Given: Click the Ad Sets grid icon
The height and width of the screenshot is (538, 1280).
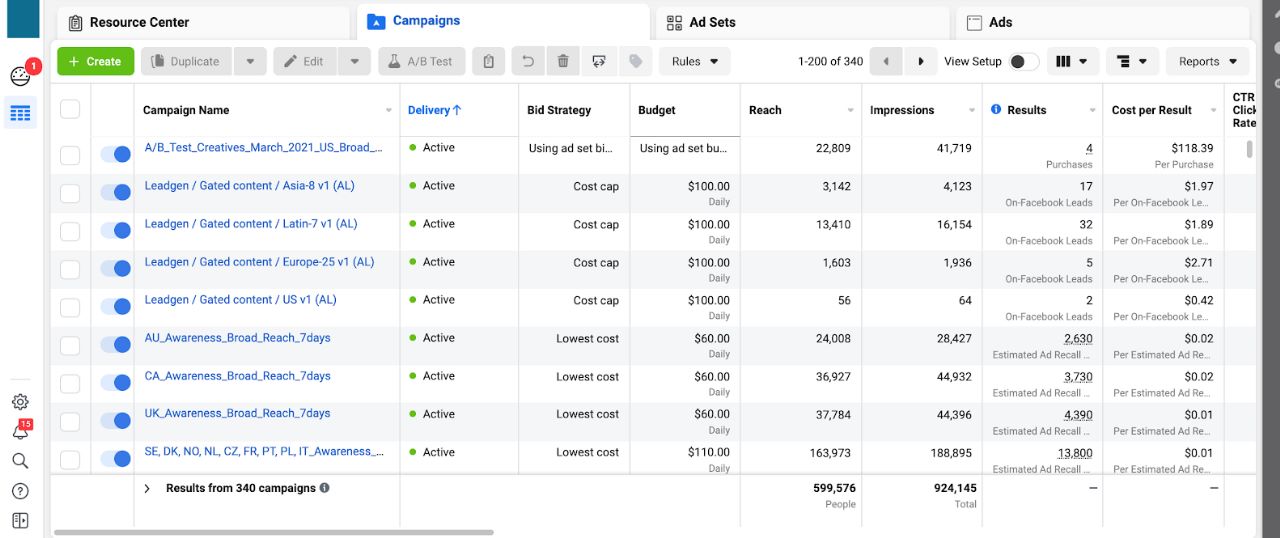Looking at the screenshot, I should point(674,22).
